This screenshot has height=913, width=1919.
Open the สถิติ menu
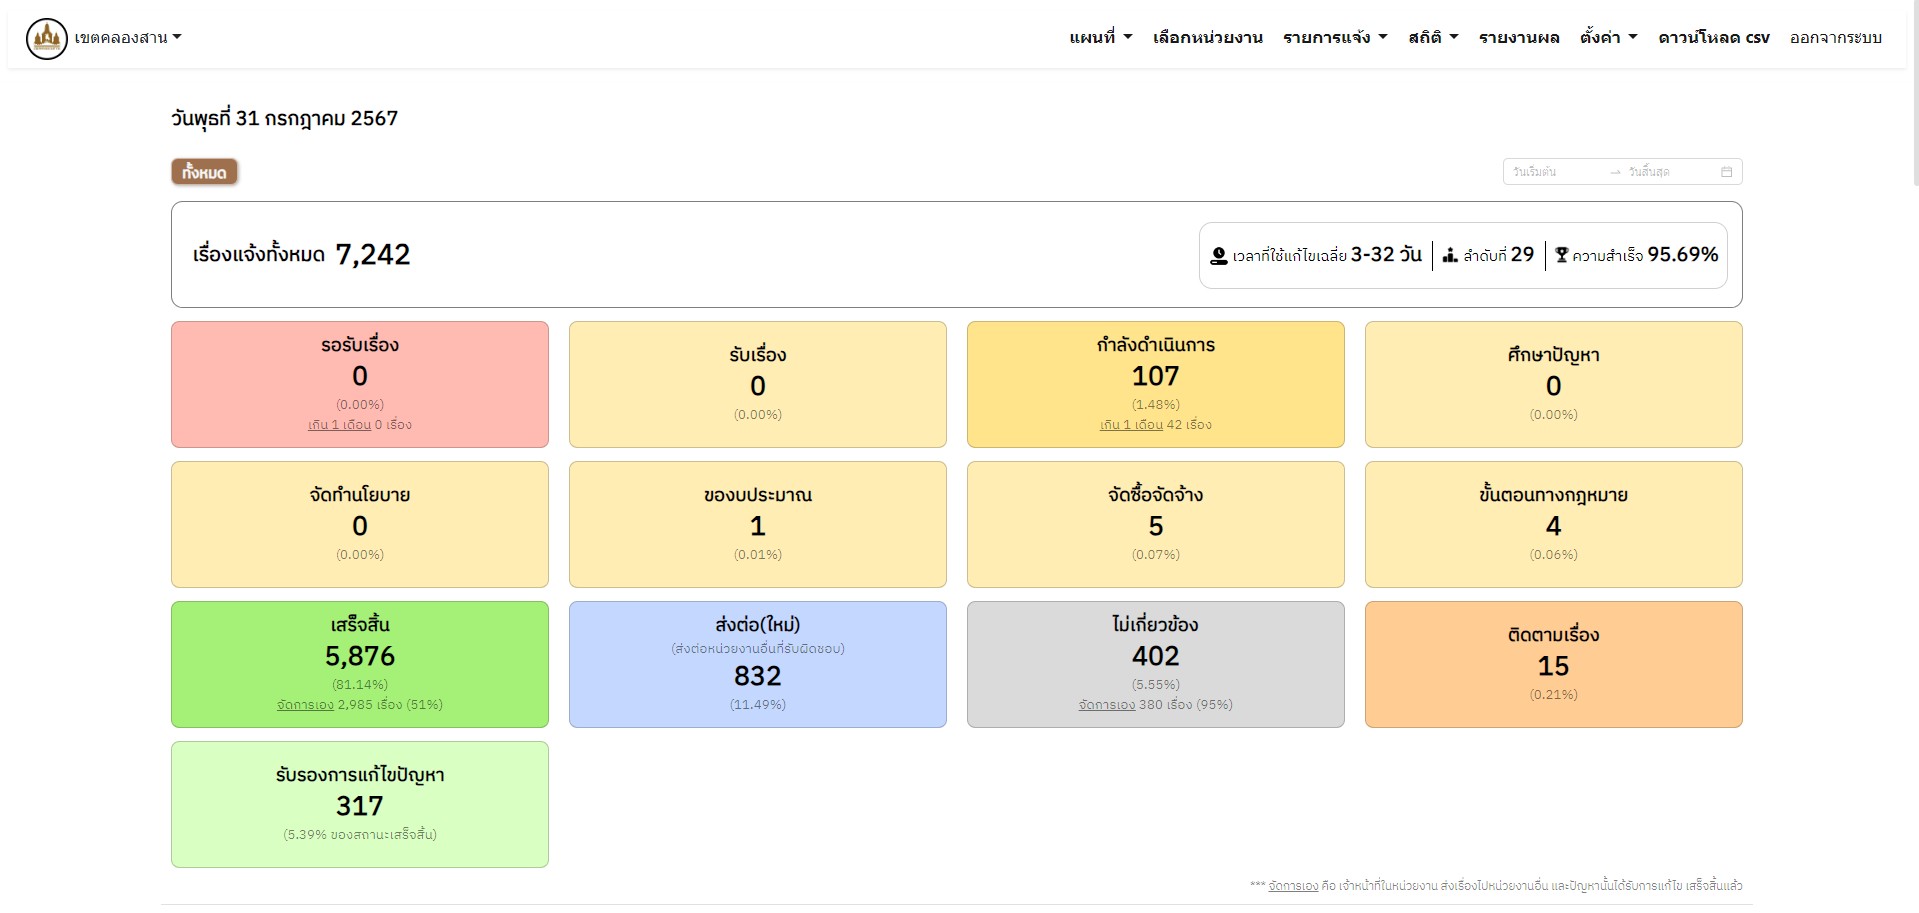[1433, 38]
